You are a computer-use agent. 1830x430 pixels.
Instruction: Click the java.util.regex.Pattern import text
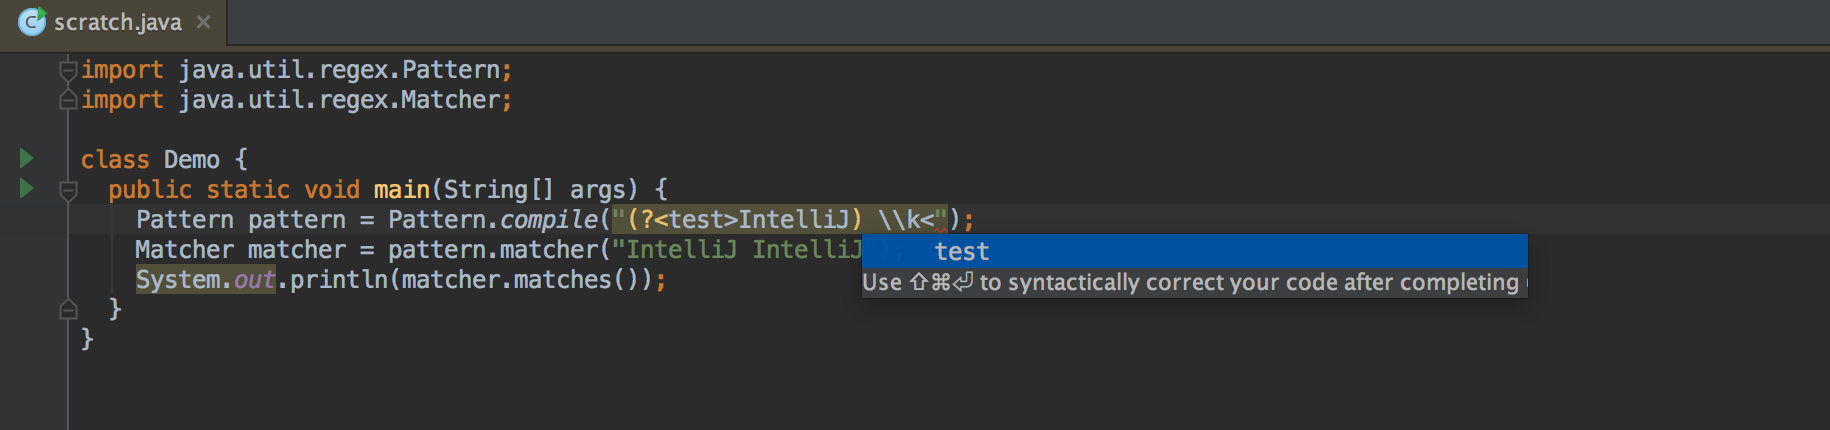pos(339,70)
